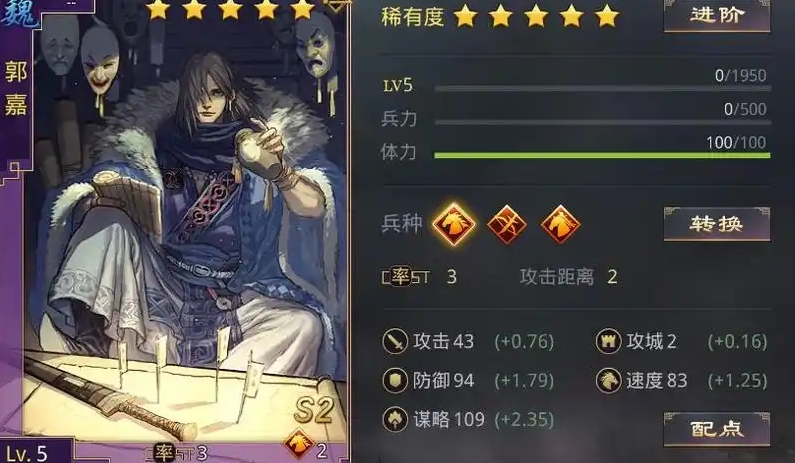Click the 郭嘉 name label on card
Viewport: 795px width, 463px height.
tap(16, 88)
